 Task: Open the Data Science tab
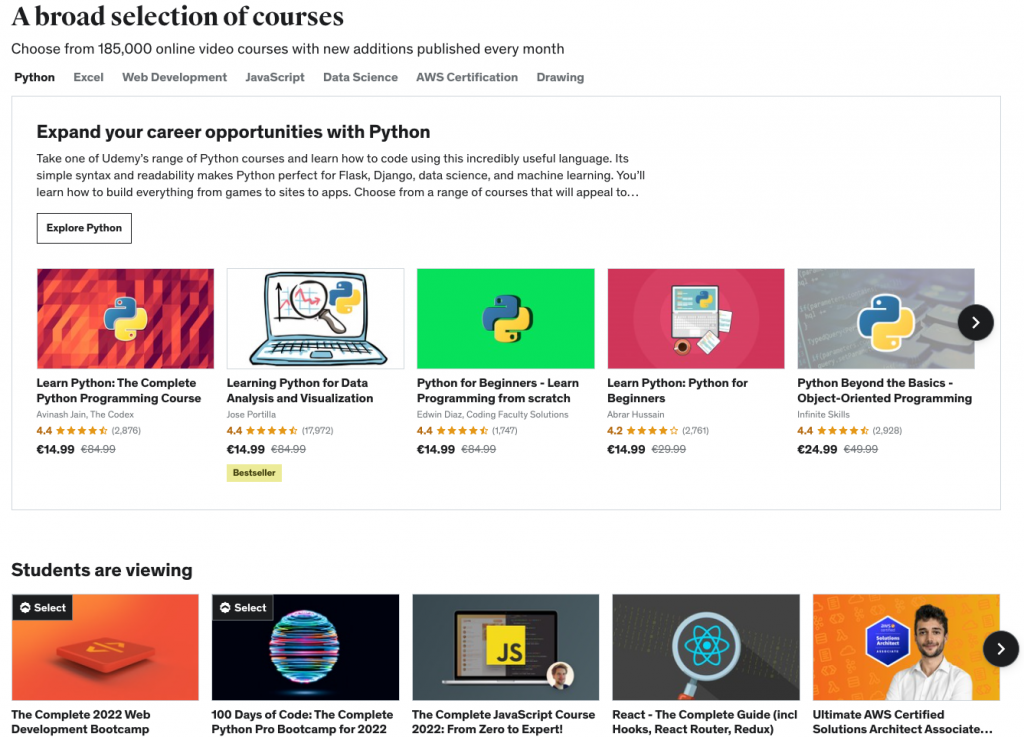(x=360, y=77)
